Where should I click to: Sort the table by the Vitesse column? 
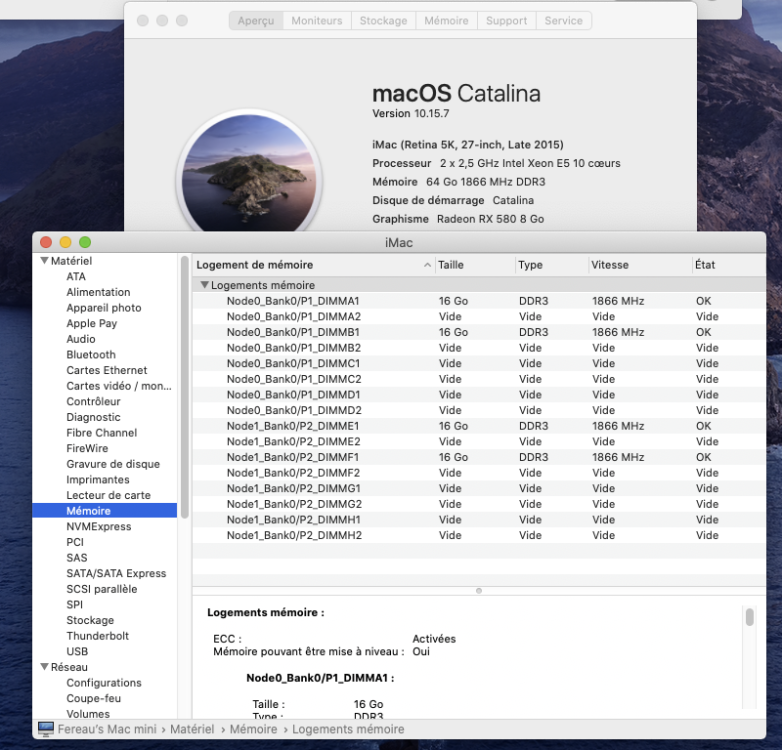[641, 265]
